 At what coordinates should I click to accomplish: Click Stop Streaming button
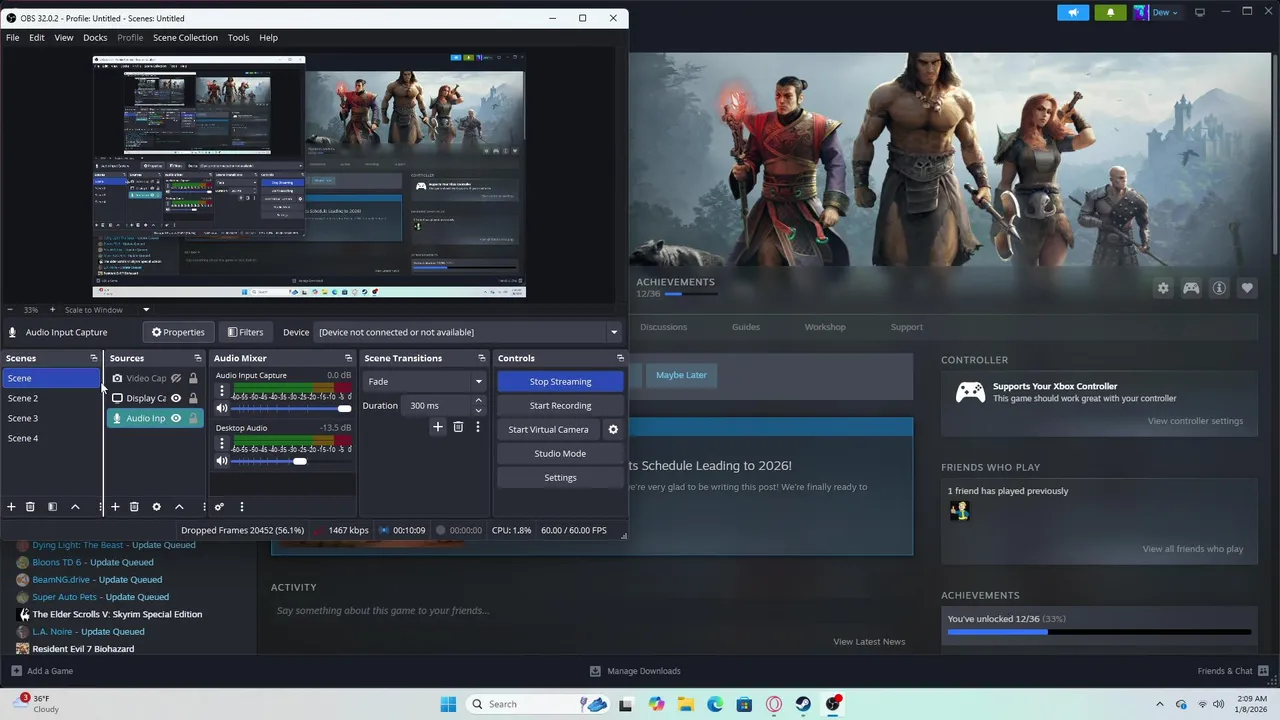pos(560,381)
